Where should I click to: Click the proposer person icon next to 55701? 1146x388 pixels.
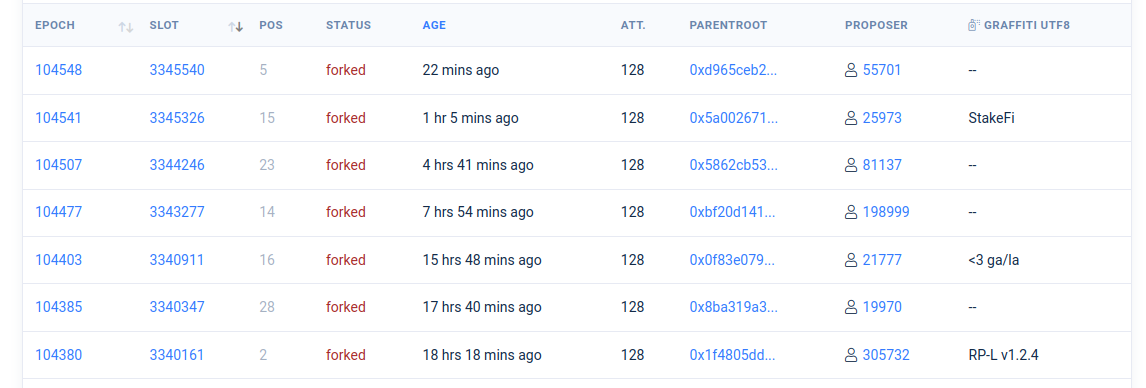pyautogui.click(x=851, y=70)
